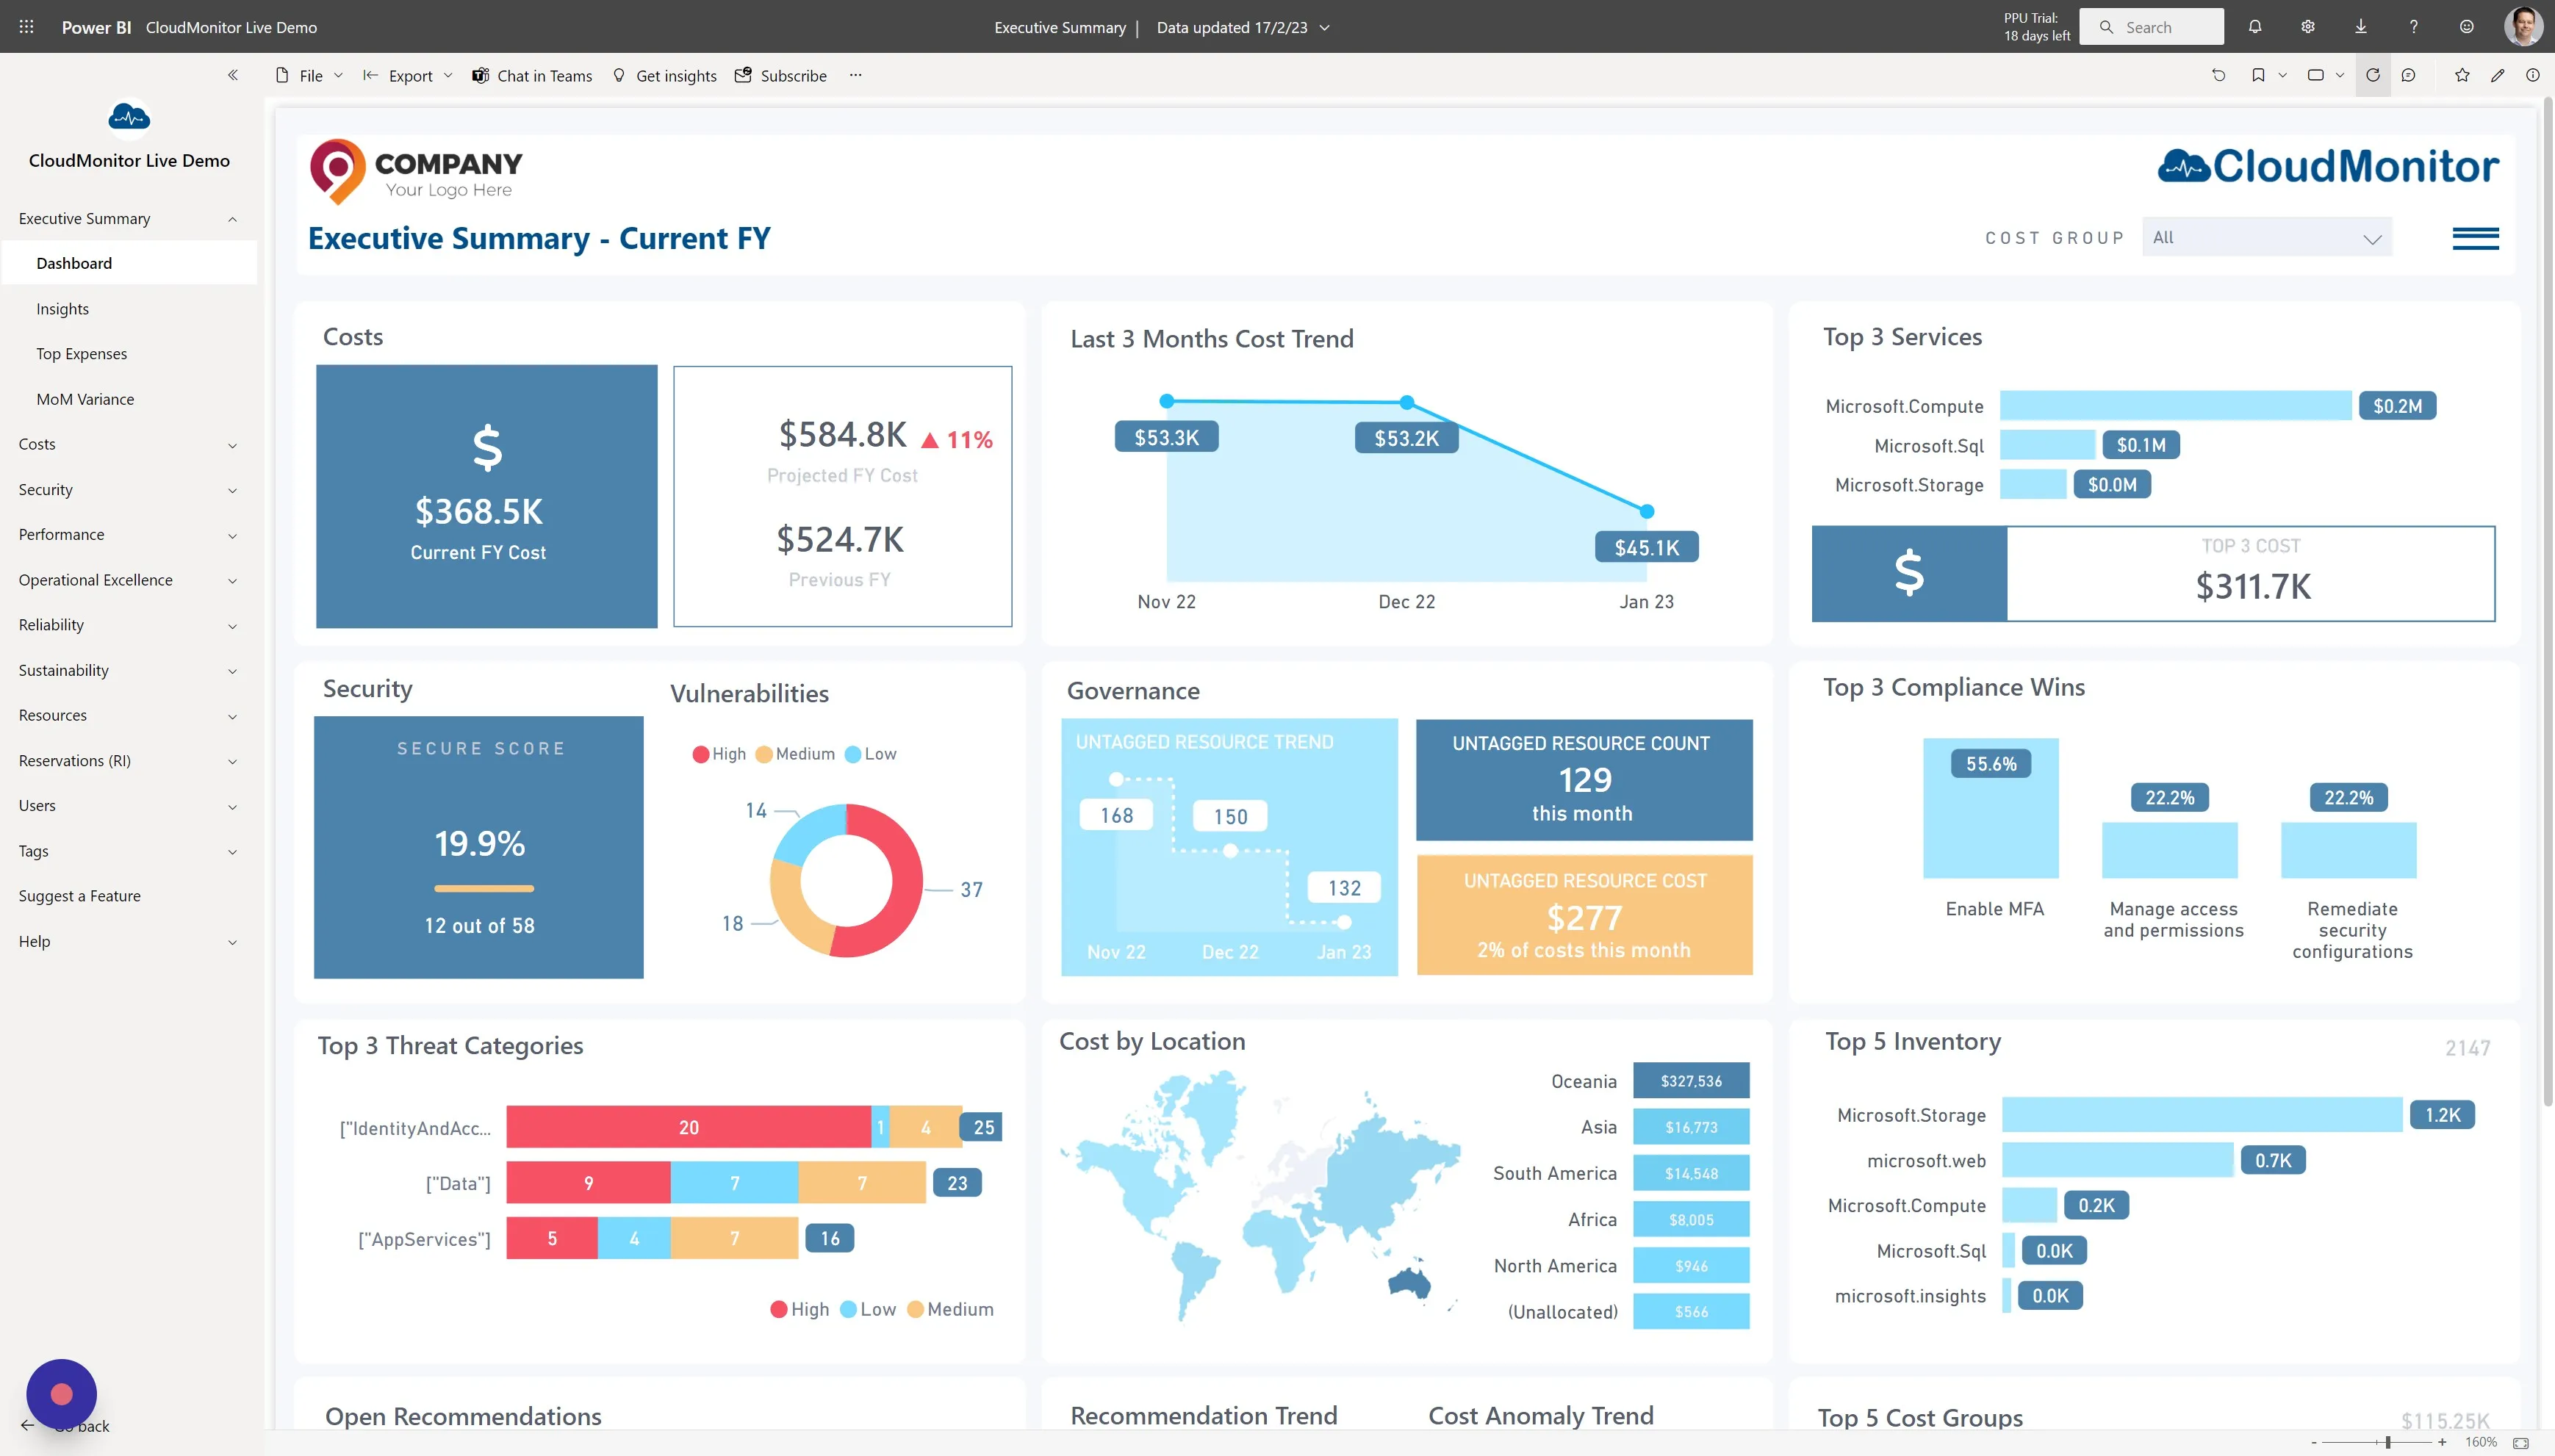
Task: Reset report to default with undo icon
Action: 2219,75
